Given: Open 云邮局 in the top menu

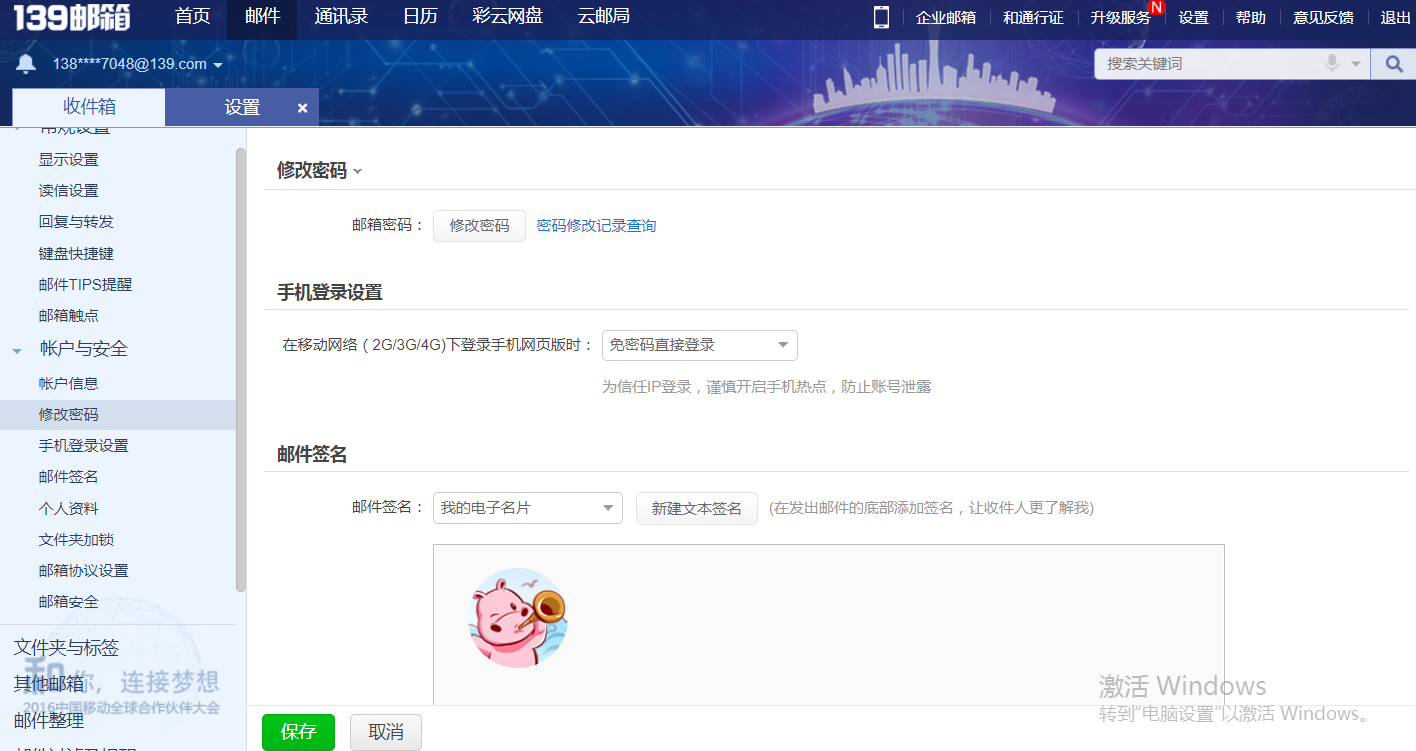Looking at the screenshot, I should [x=604, y=17].
